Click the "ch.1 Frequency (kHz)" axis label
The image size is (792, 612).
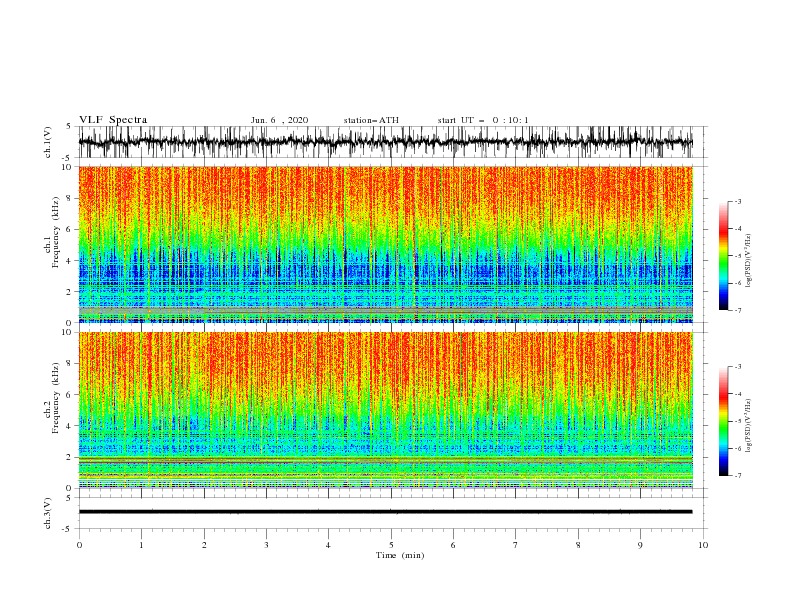[52, 232]
